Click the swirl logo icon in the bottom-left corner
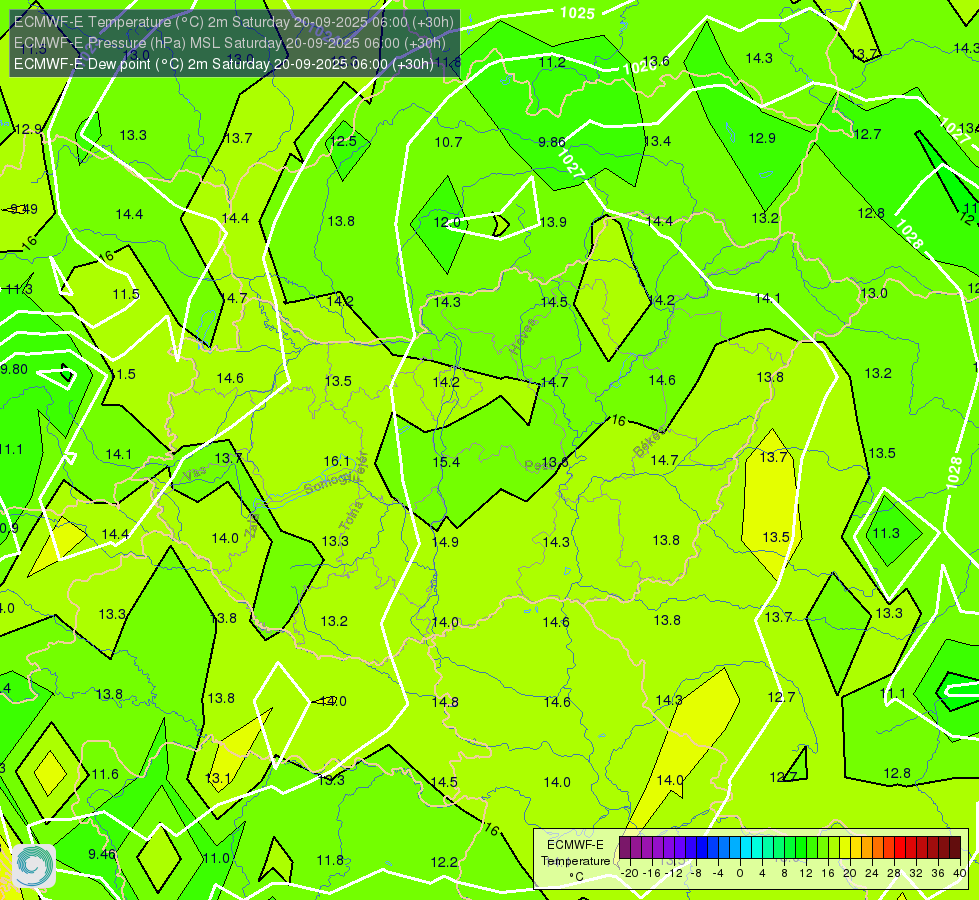Screen dimensions: 979x900 coord(34,866)
